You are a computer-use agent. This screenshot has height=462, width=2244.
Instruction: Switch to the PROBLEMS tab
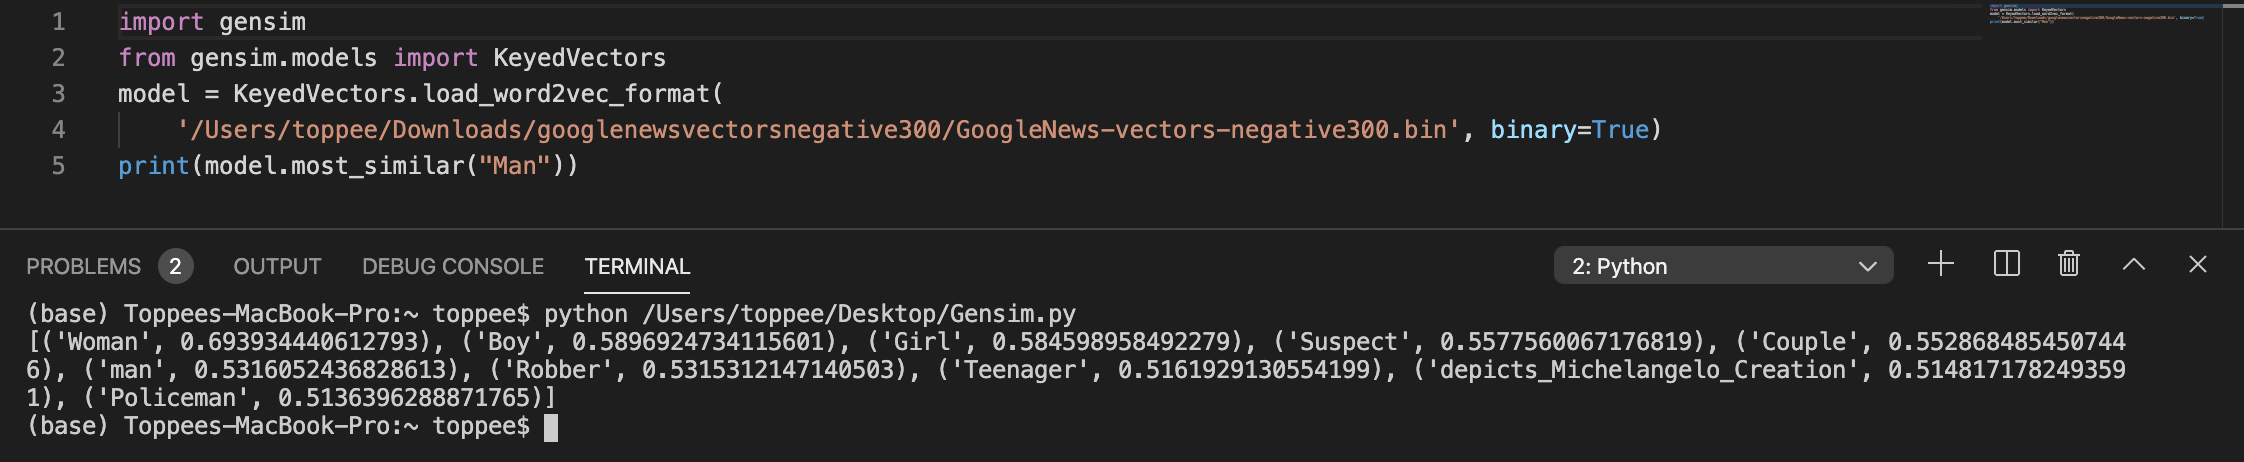pos(83,266)
